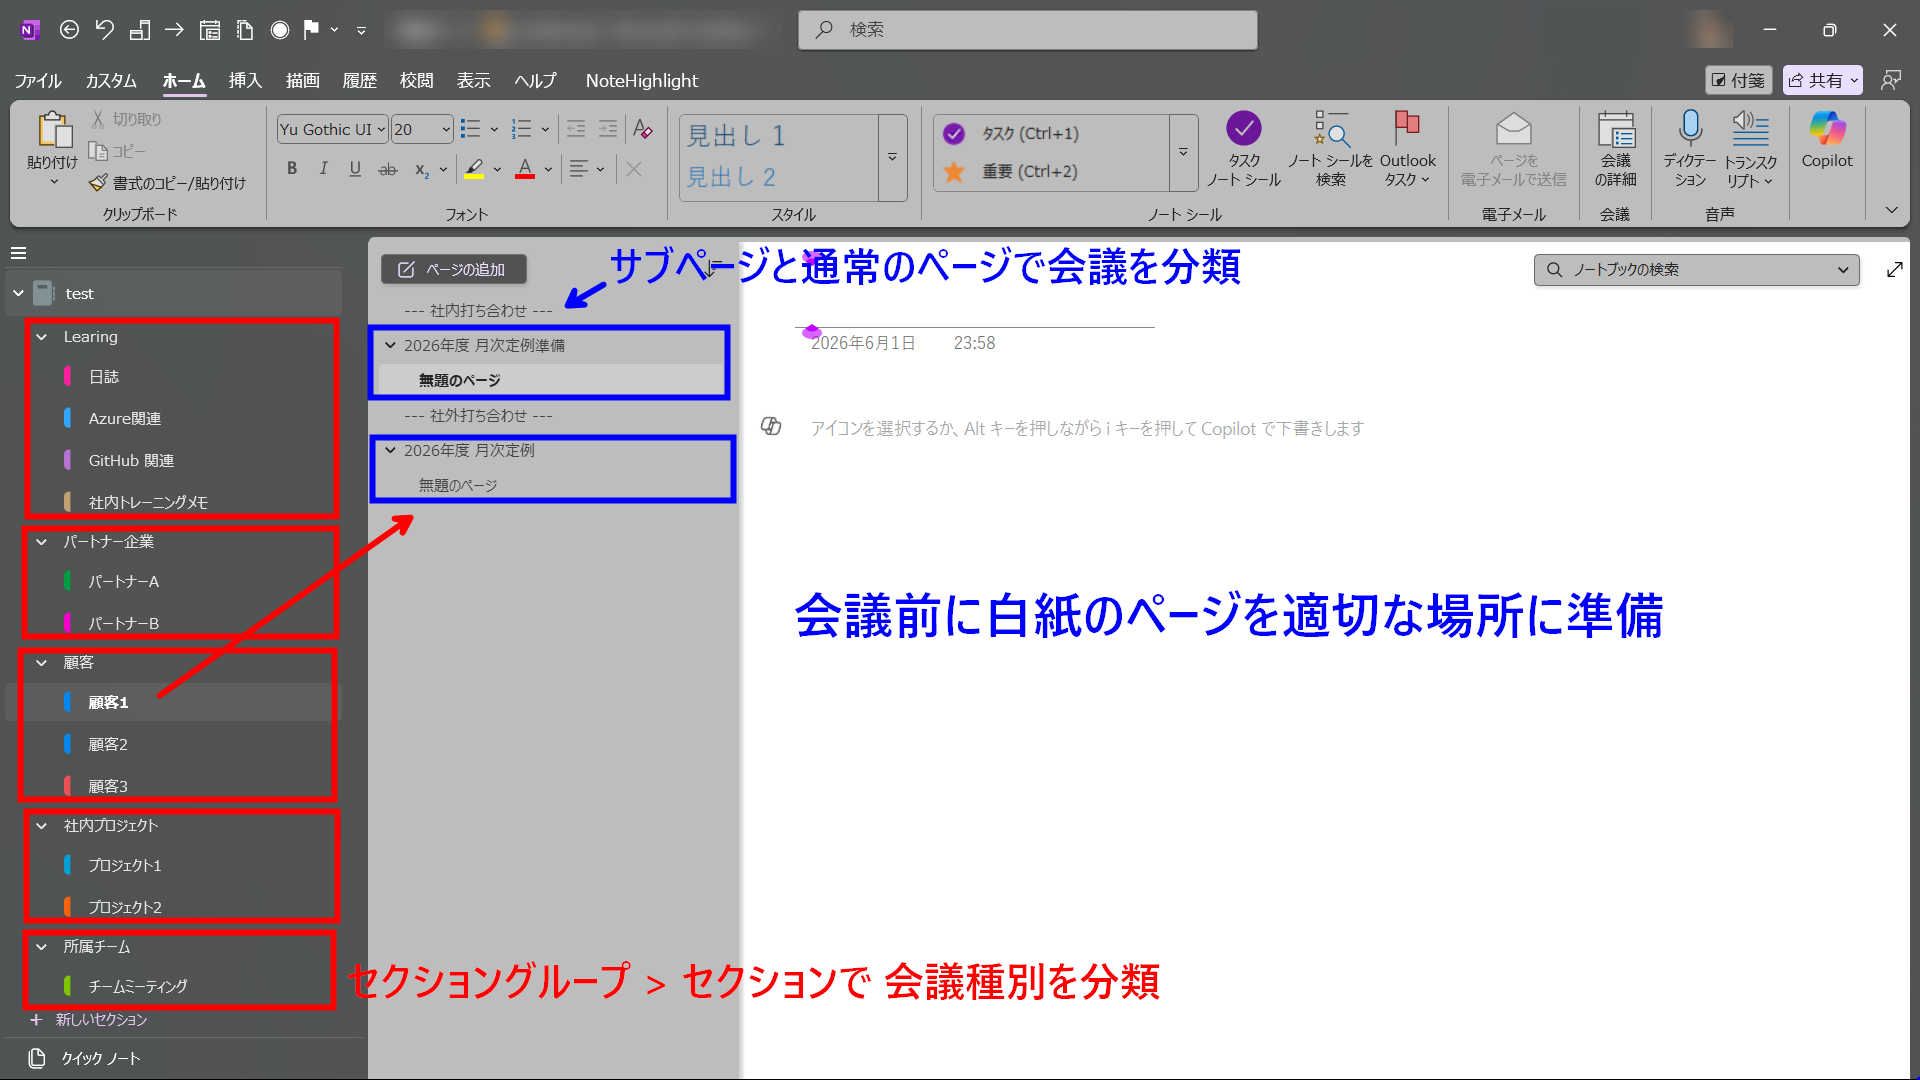1920x1080 pixels.
Task: Click the numbered list icon
Action: click(x=521, y=129)
